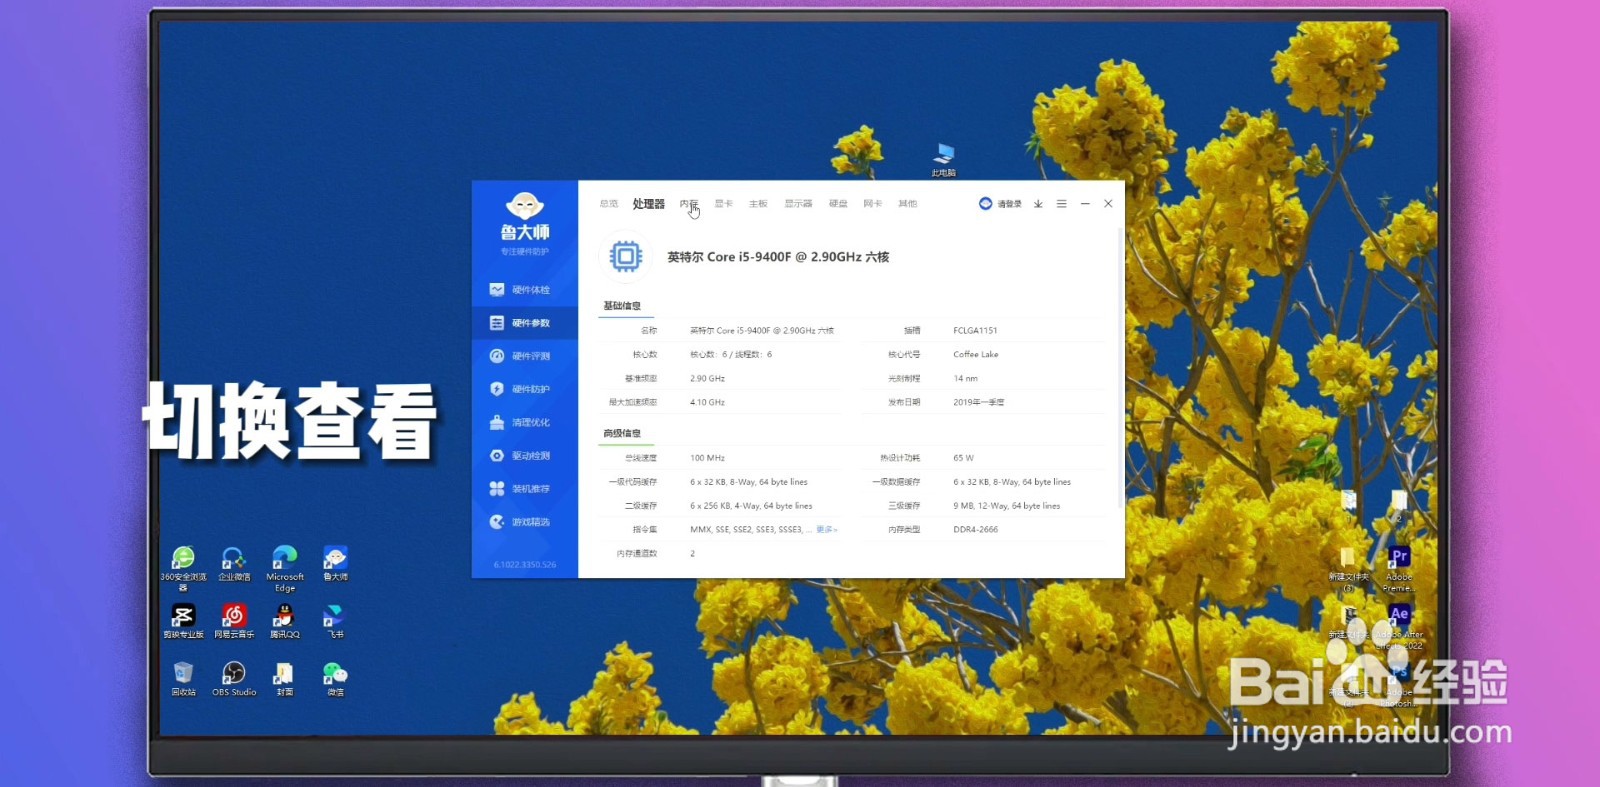
Task: Switch to the 其他 tab
Action: coord(907,204)
